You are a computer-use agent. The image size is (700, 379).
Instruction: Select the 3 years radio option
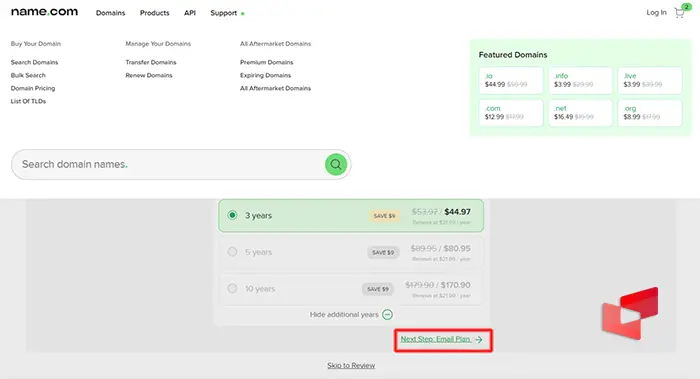coord(232,215)
